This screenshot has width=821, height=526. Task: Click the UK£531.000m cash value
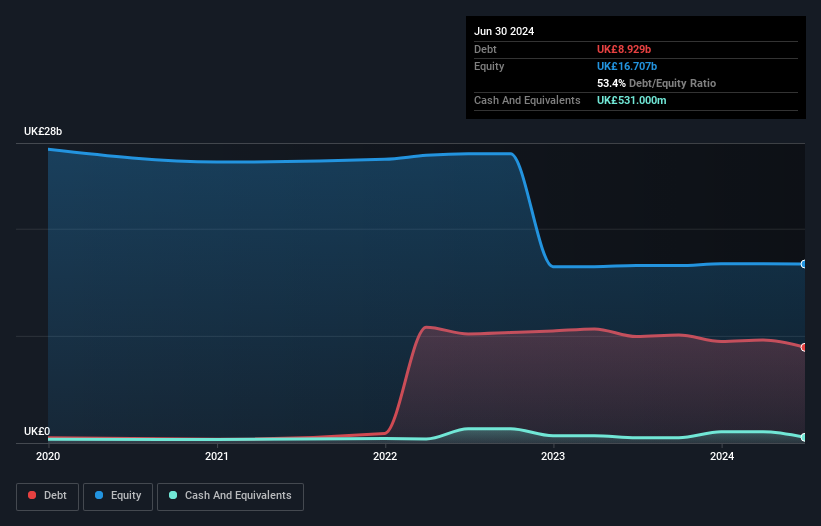(x=631, y=100)
